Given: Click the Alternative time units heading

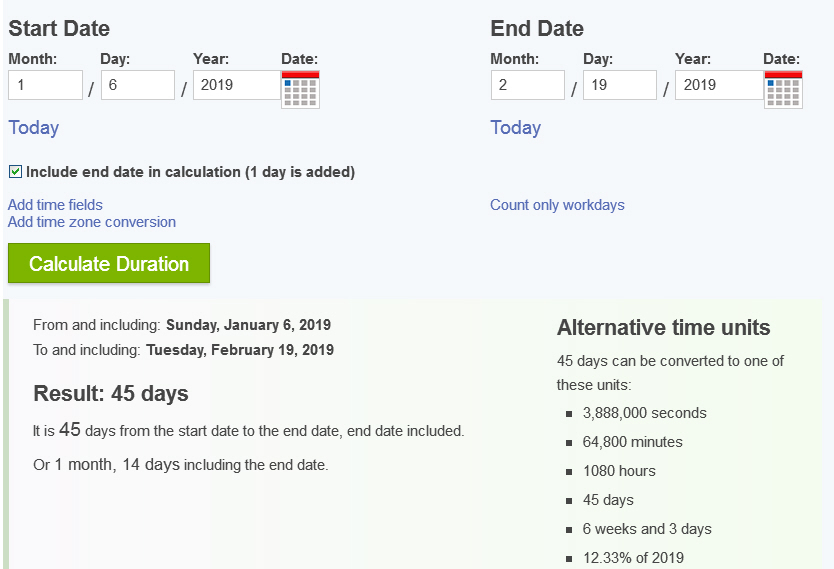Looking at the screenshot, I should tap(663, 328).
